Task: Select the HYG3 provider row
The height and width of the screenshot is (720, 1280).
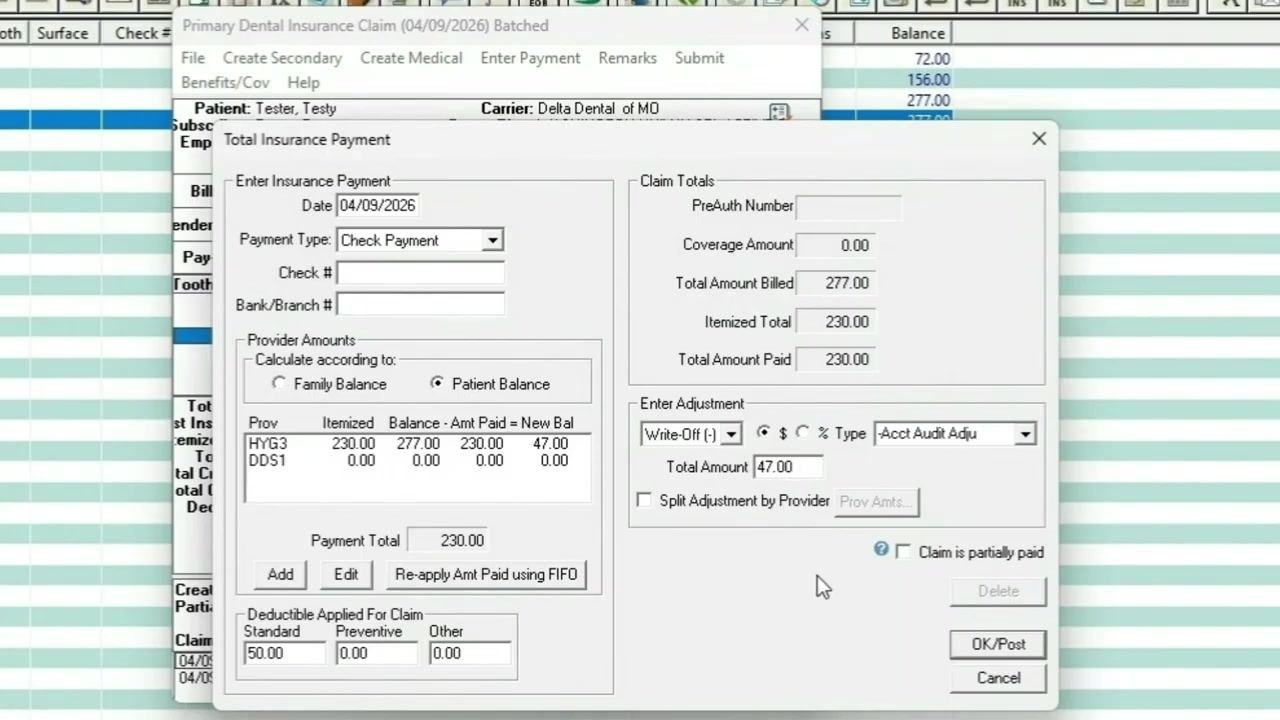Action: pyautogui.click(x=417, y=443)
